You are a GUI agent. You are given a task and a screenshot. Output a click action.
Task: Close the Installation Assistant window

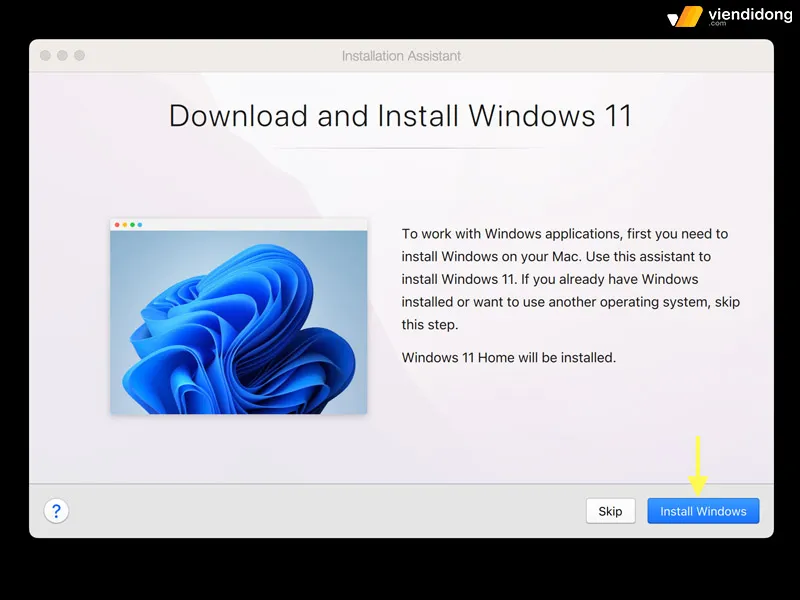pyautogui.click(x=45, y=56)
